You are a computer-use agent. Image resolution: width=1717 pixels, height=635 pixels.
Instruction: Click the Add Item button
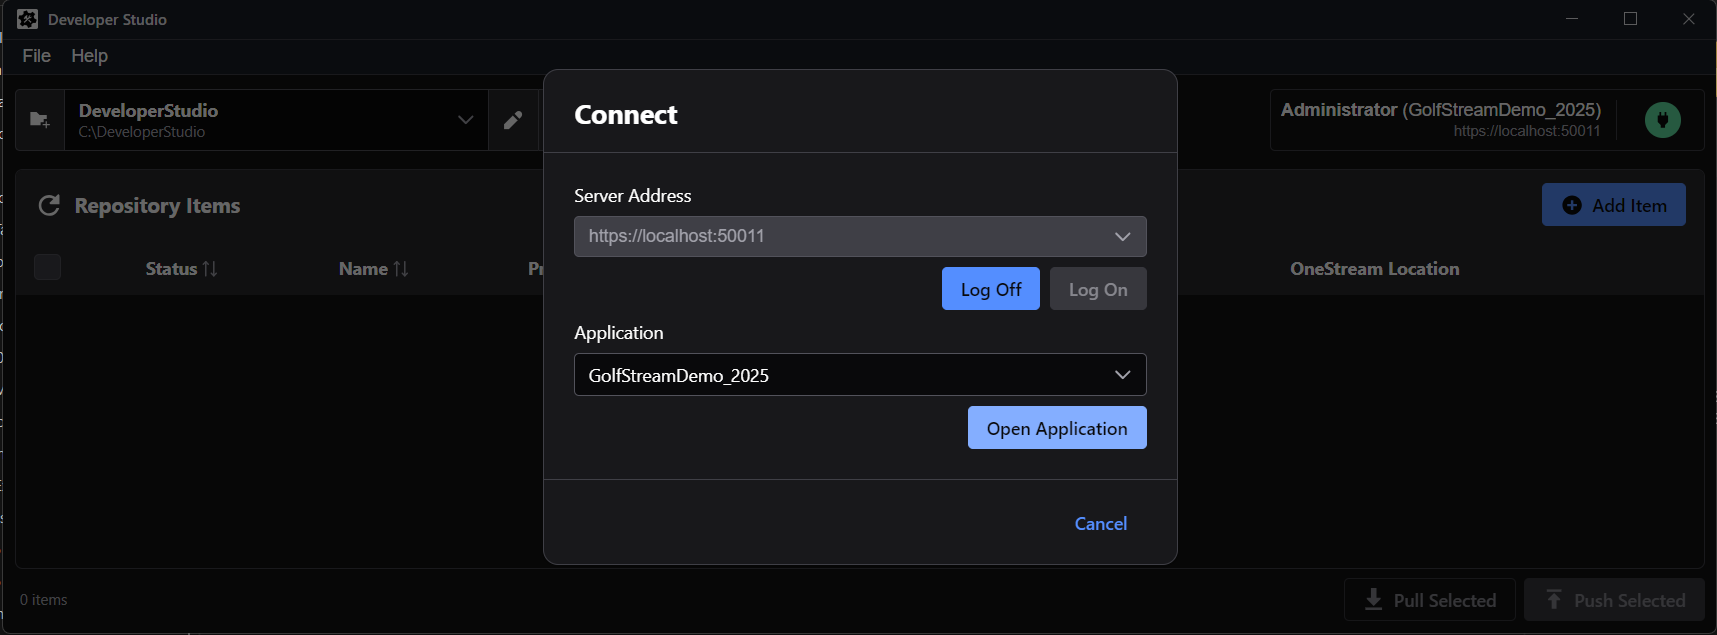[1614, 205]
